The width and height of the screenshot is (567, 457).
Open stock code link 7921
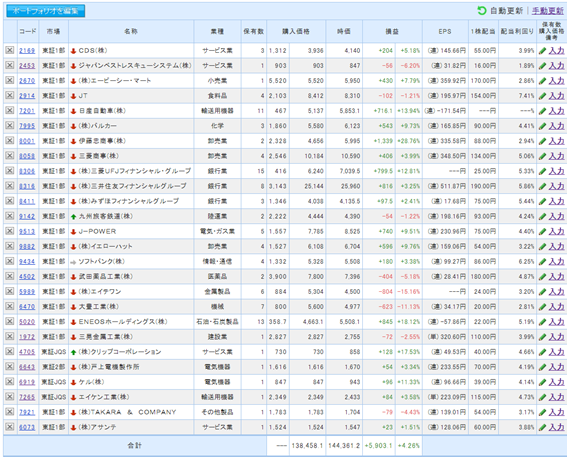pos(27,412)
